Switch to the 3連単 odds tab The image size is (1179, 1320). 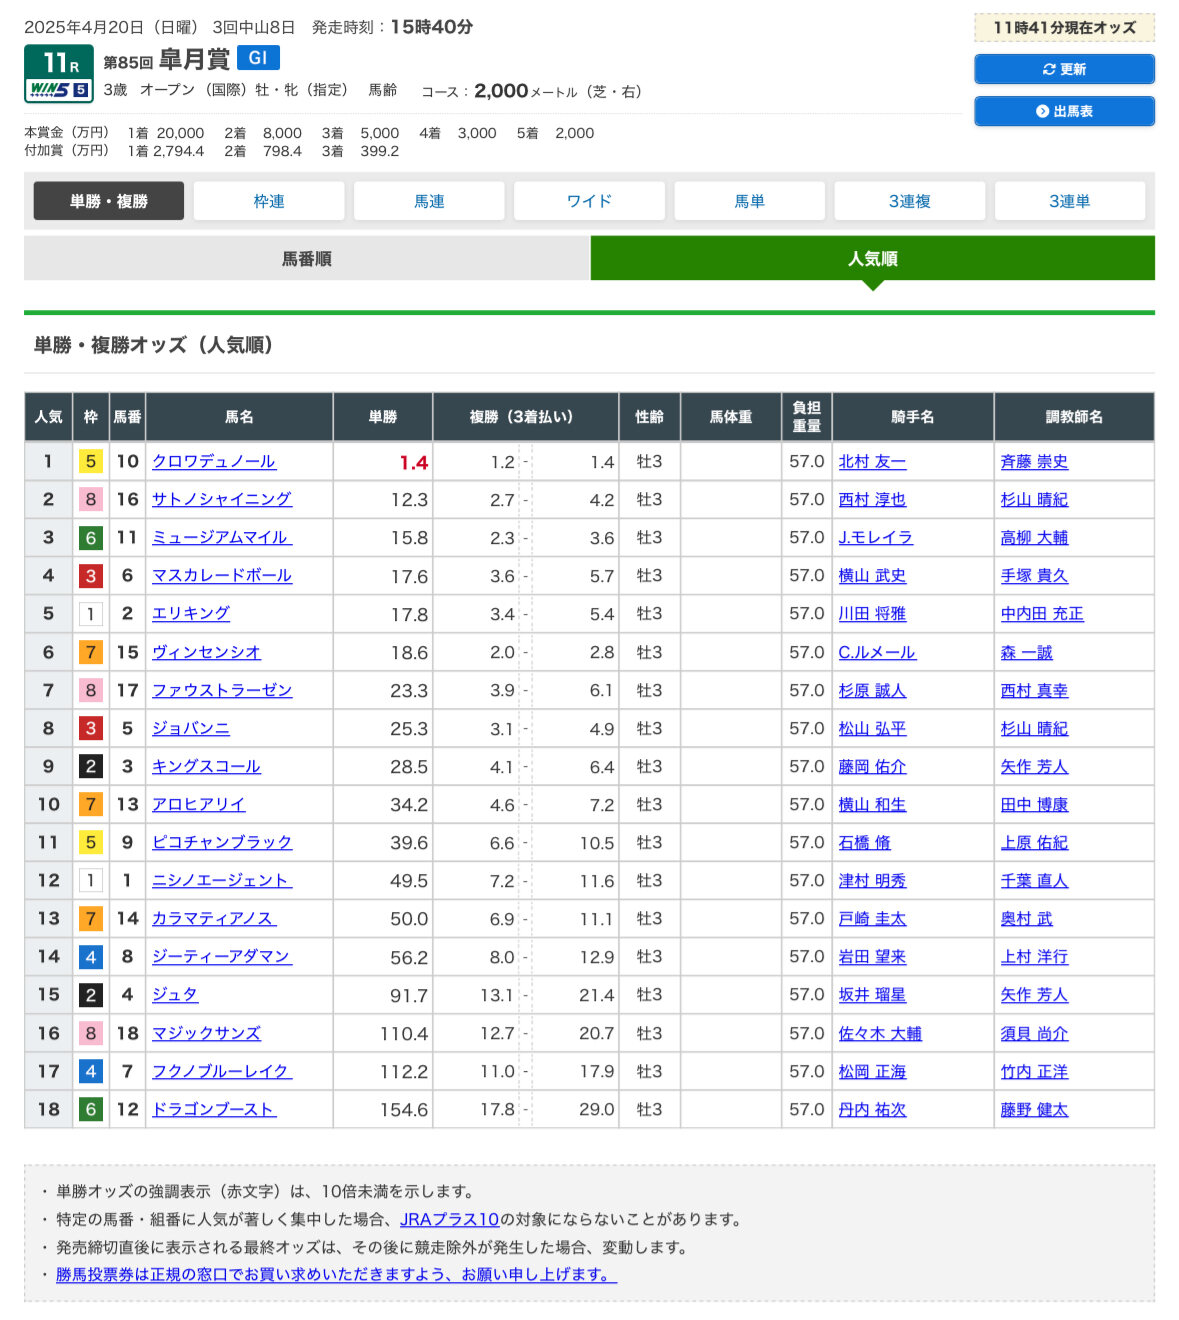pos(1069,201)
